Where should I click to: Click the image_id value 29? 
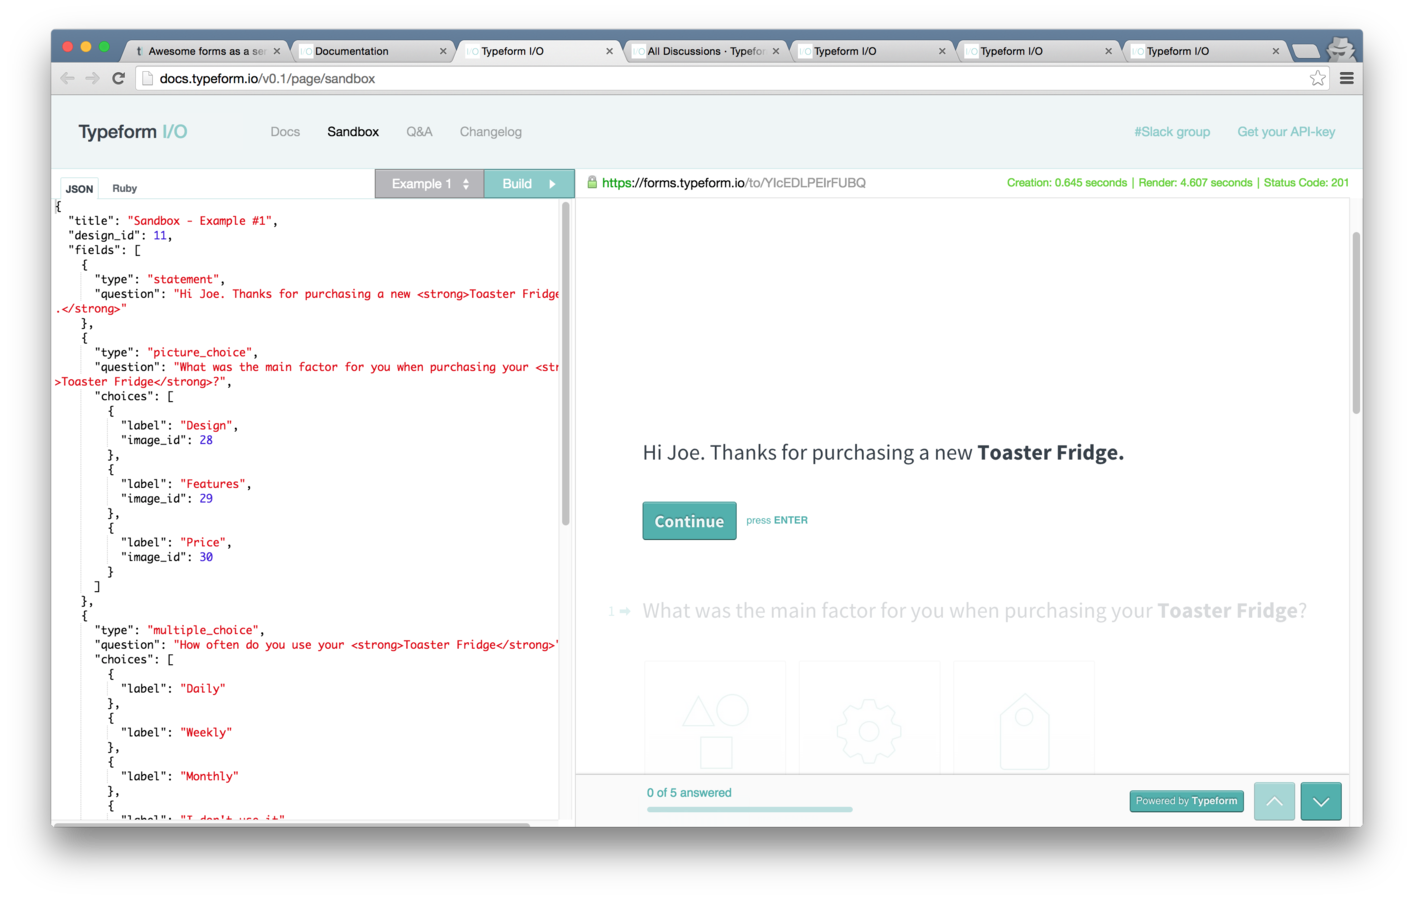[206, 498]
